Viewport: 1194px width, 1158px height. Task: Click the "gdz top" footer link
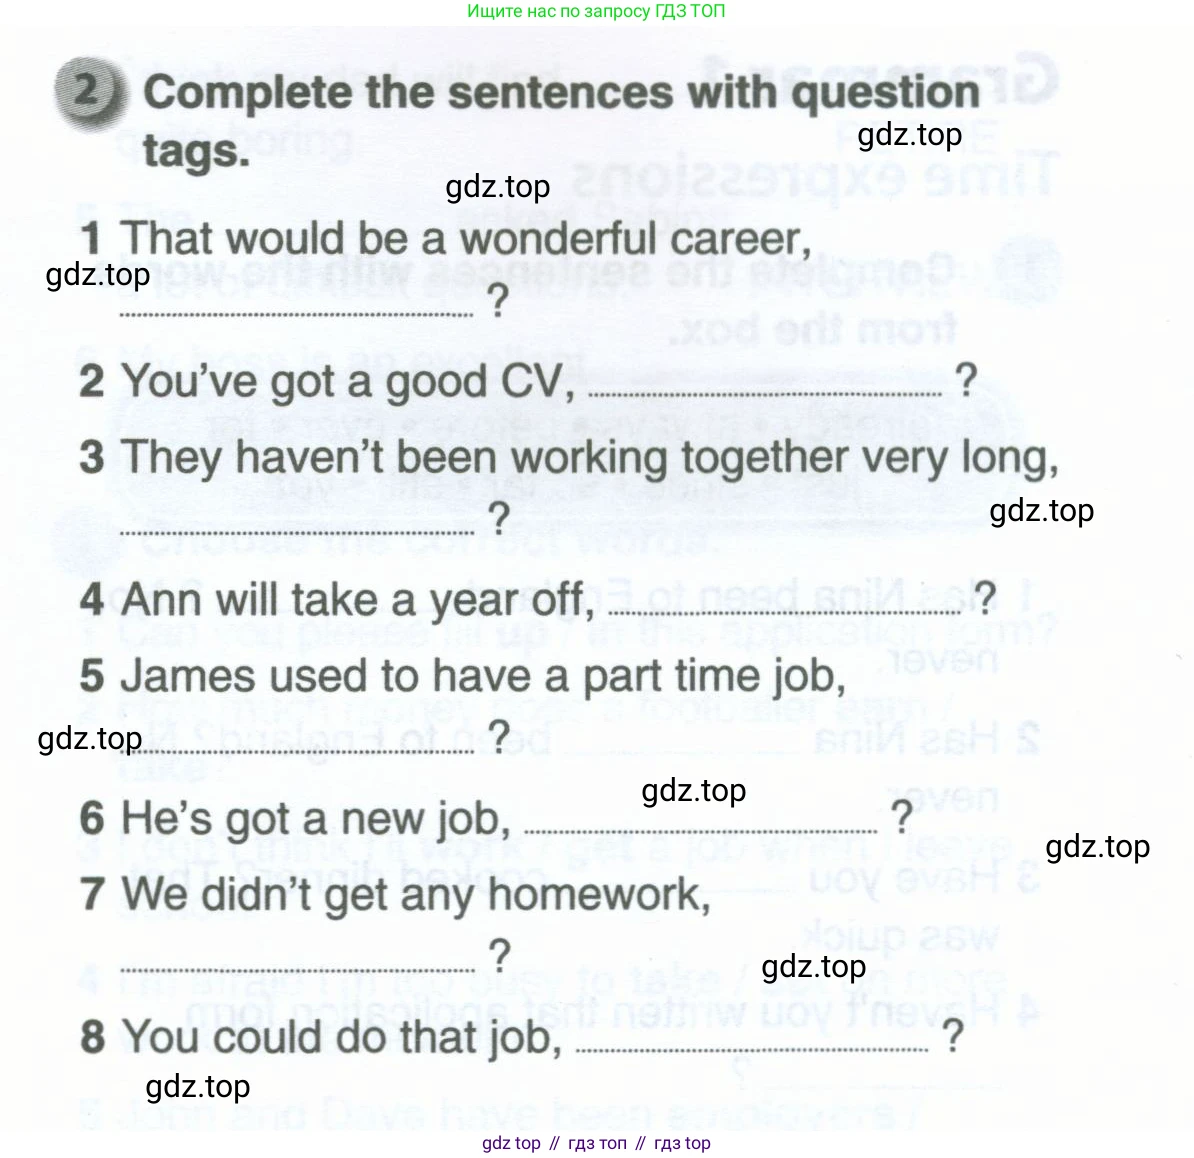click(x=511, y=1143)
